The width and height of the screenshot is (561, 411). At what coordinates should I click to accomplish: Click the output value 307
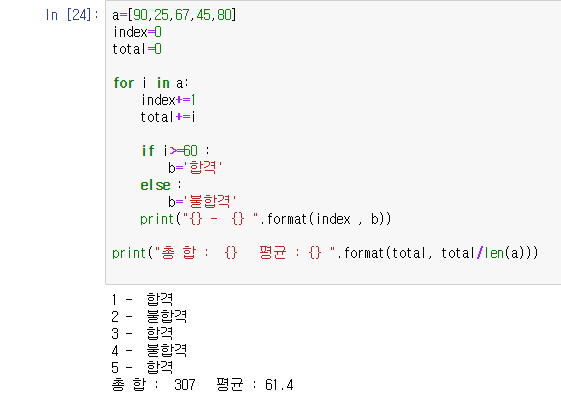click(185, 385)
